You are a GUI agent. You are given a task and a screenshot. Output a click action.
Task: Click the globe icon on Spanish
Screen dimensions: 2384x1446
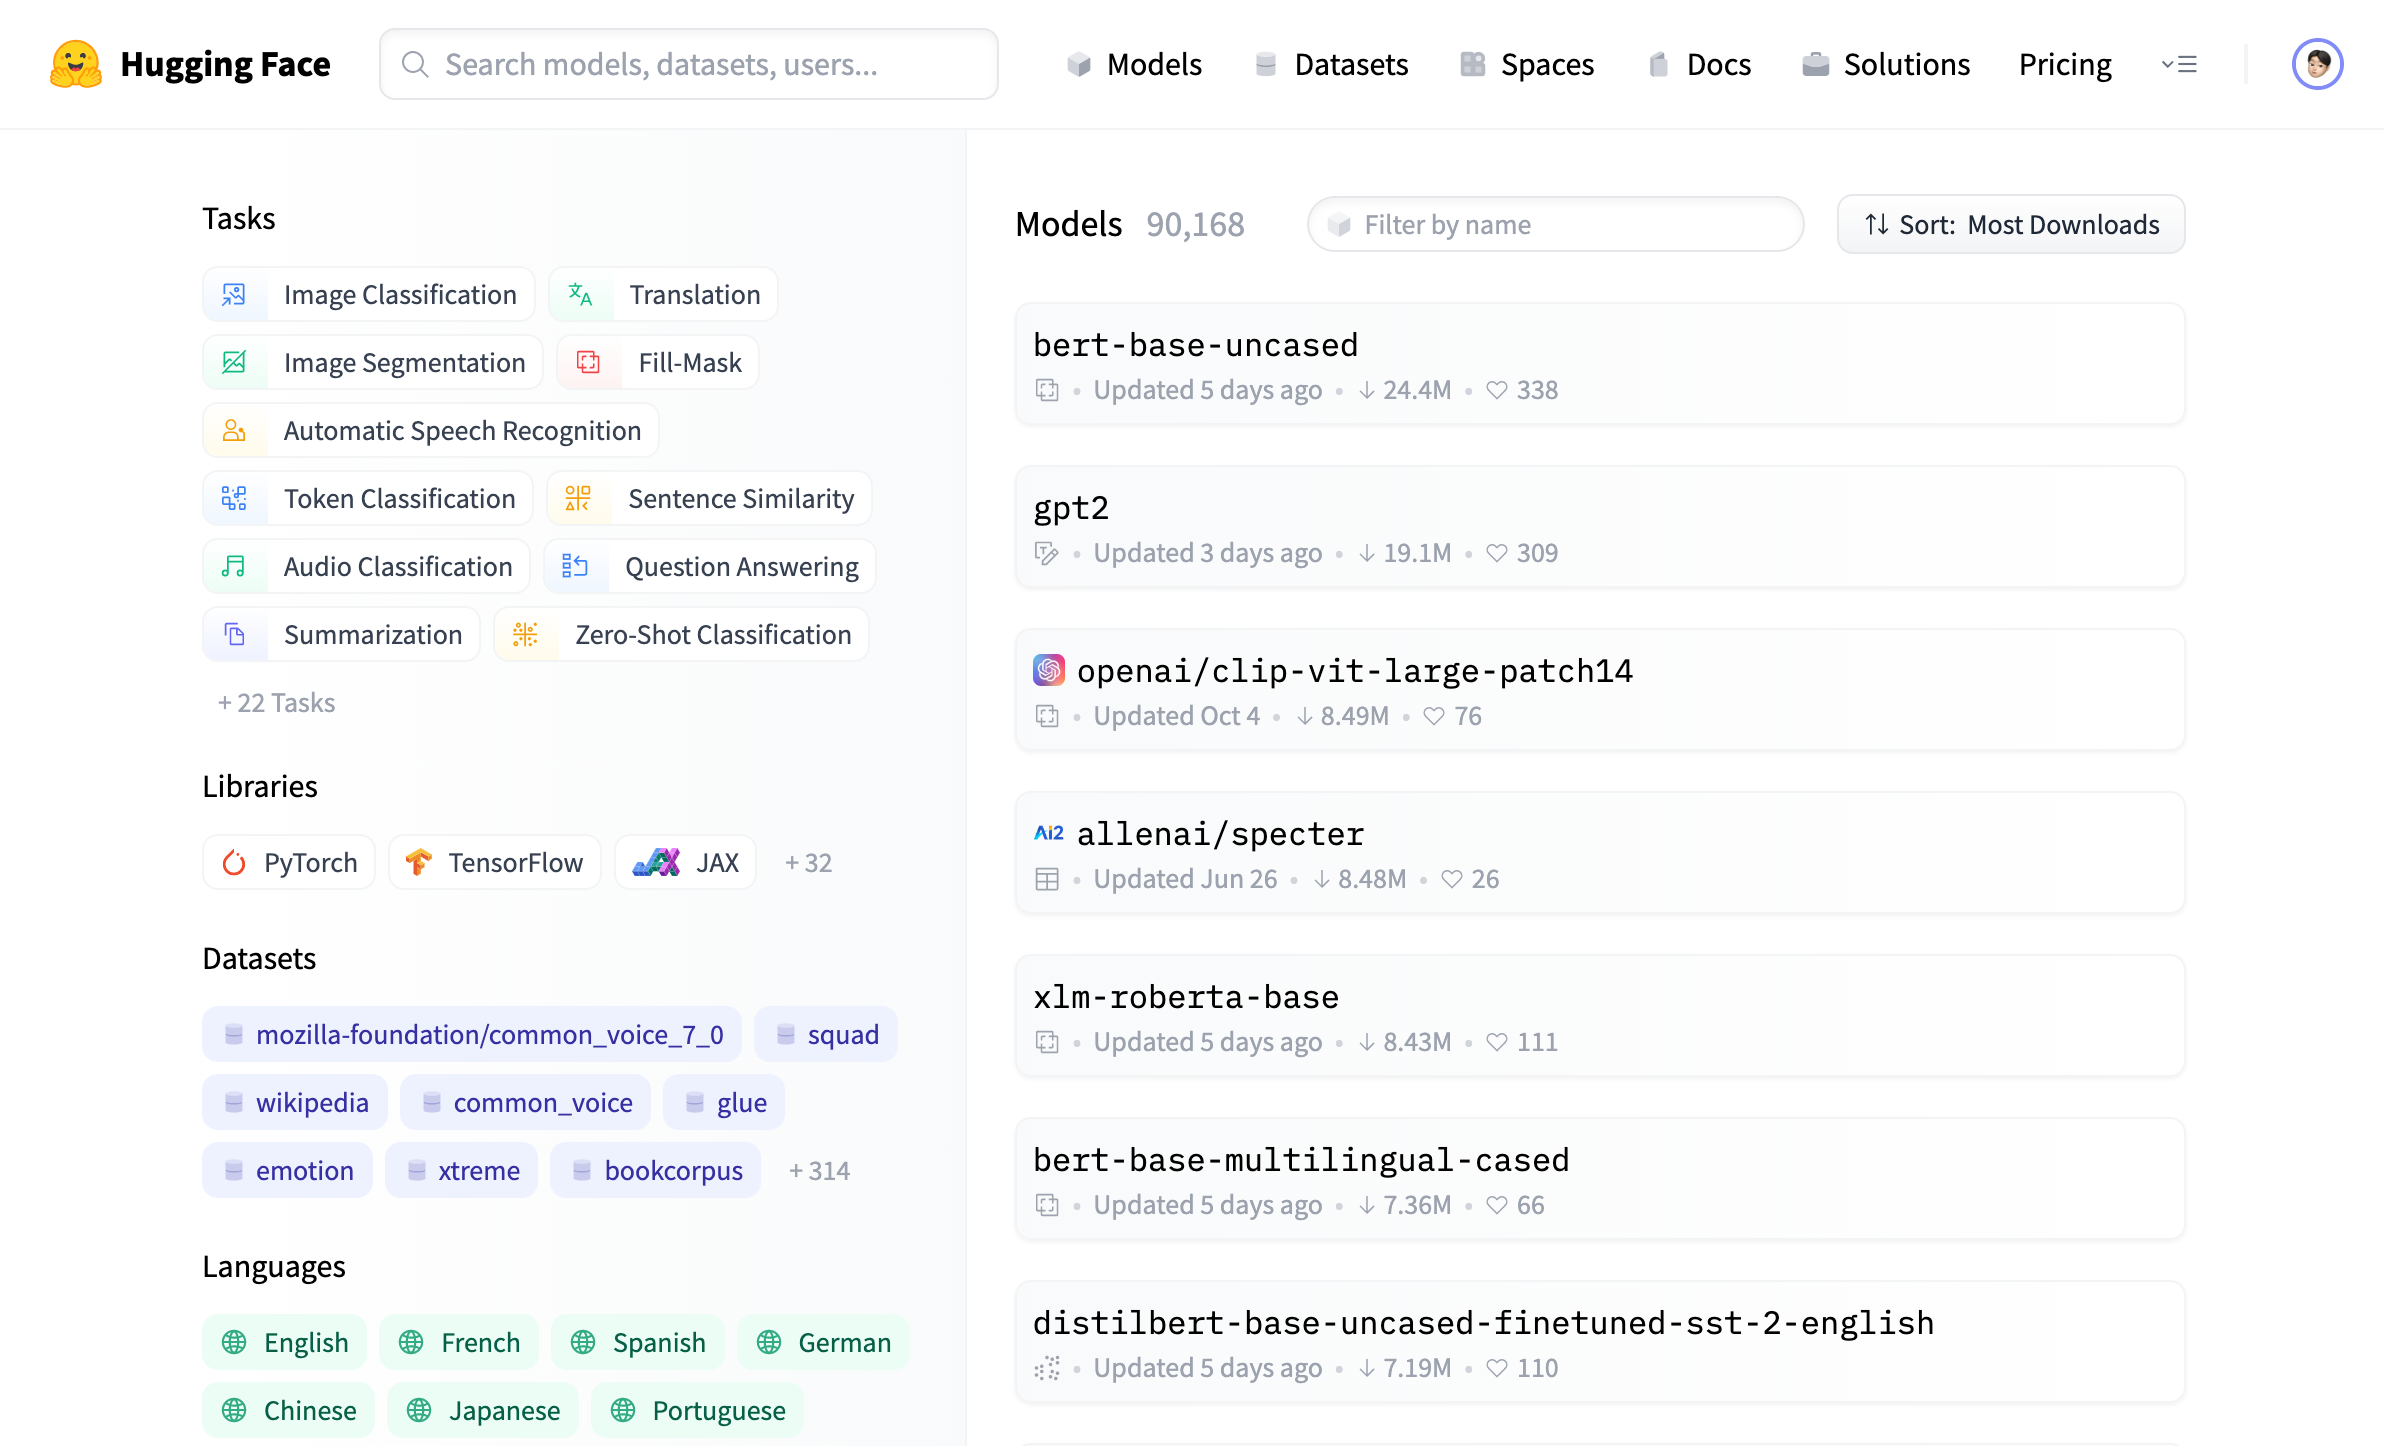click(x=583, y=1343)
